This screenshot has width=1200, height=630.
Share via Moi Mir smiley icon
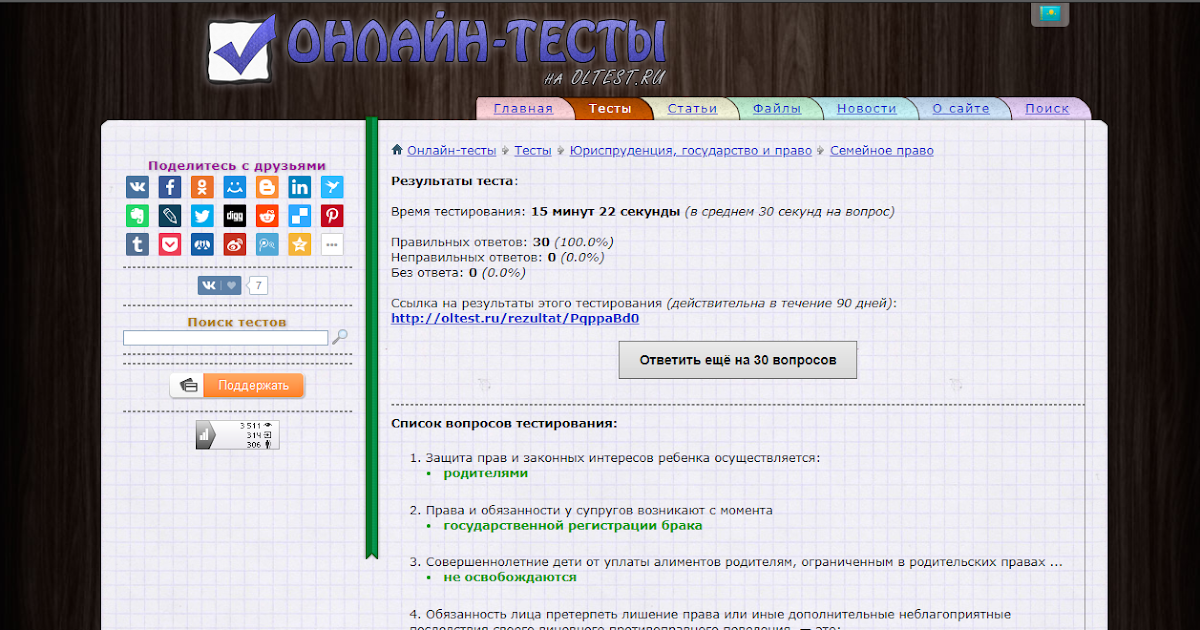235,187
